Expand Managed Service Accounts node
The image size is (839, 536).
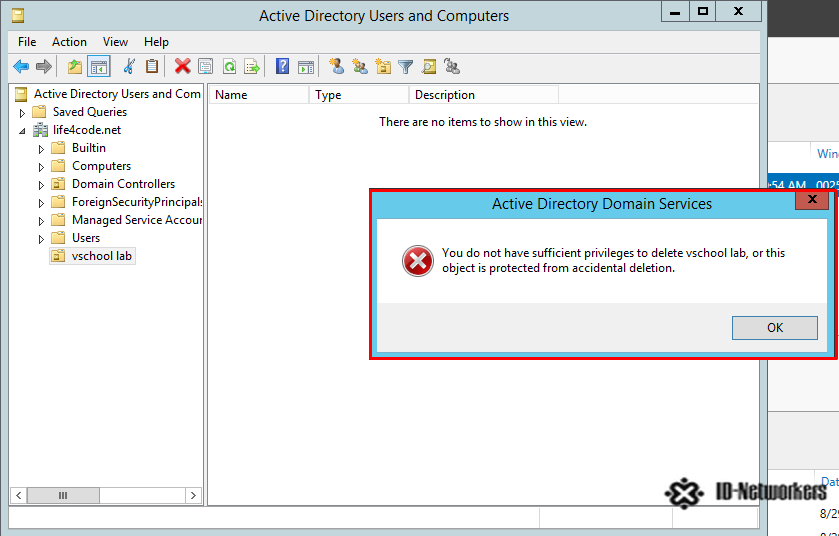click(x=41, y=221)
